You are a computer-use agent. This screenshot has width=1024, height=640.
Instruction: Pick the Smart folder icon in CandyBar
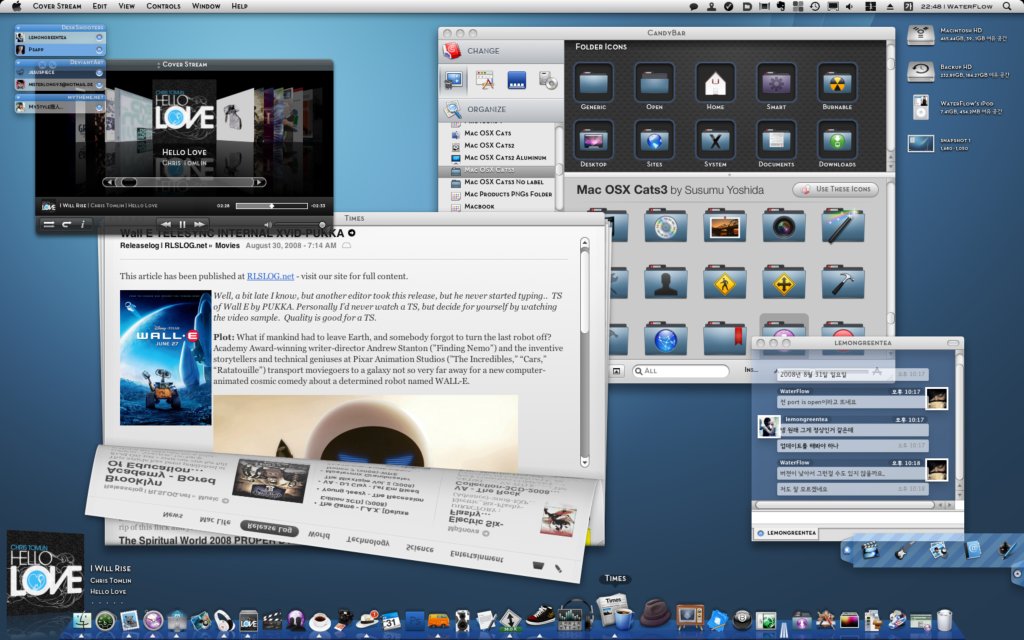(x=776, y=83)
